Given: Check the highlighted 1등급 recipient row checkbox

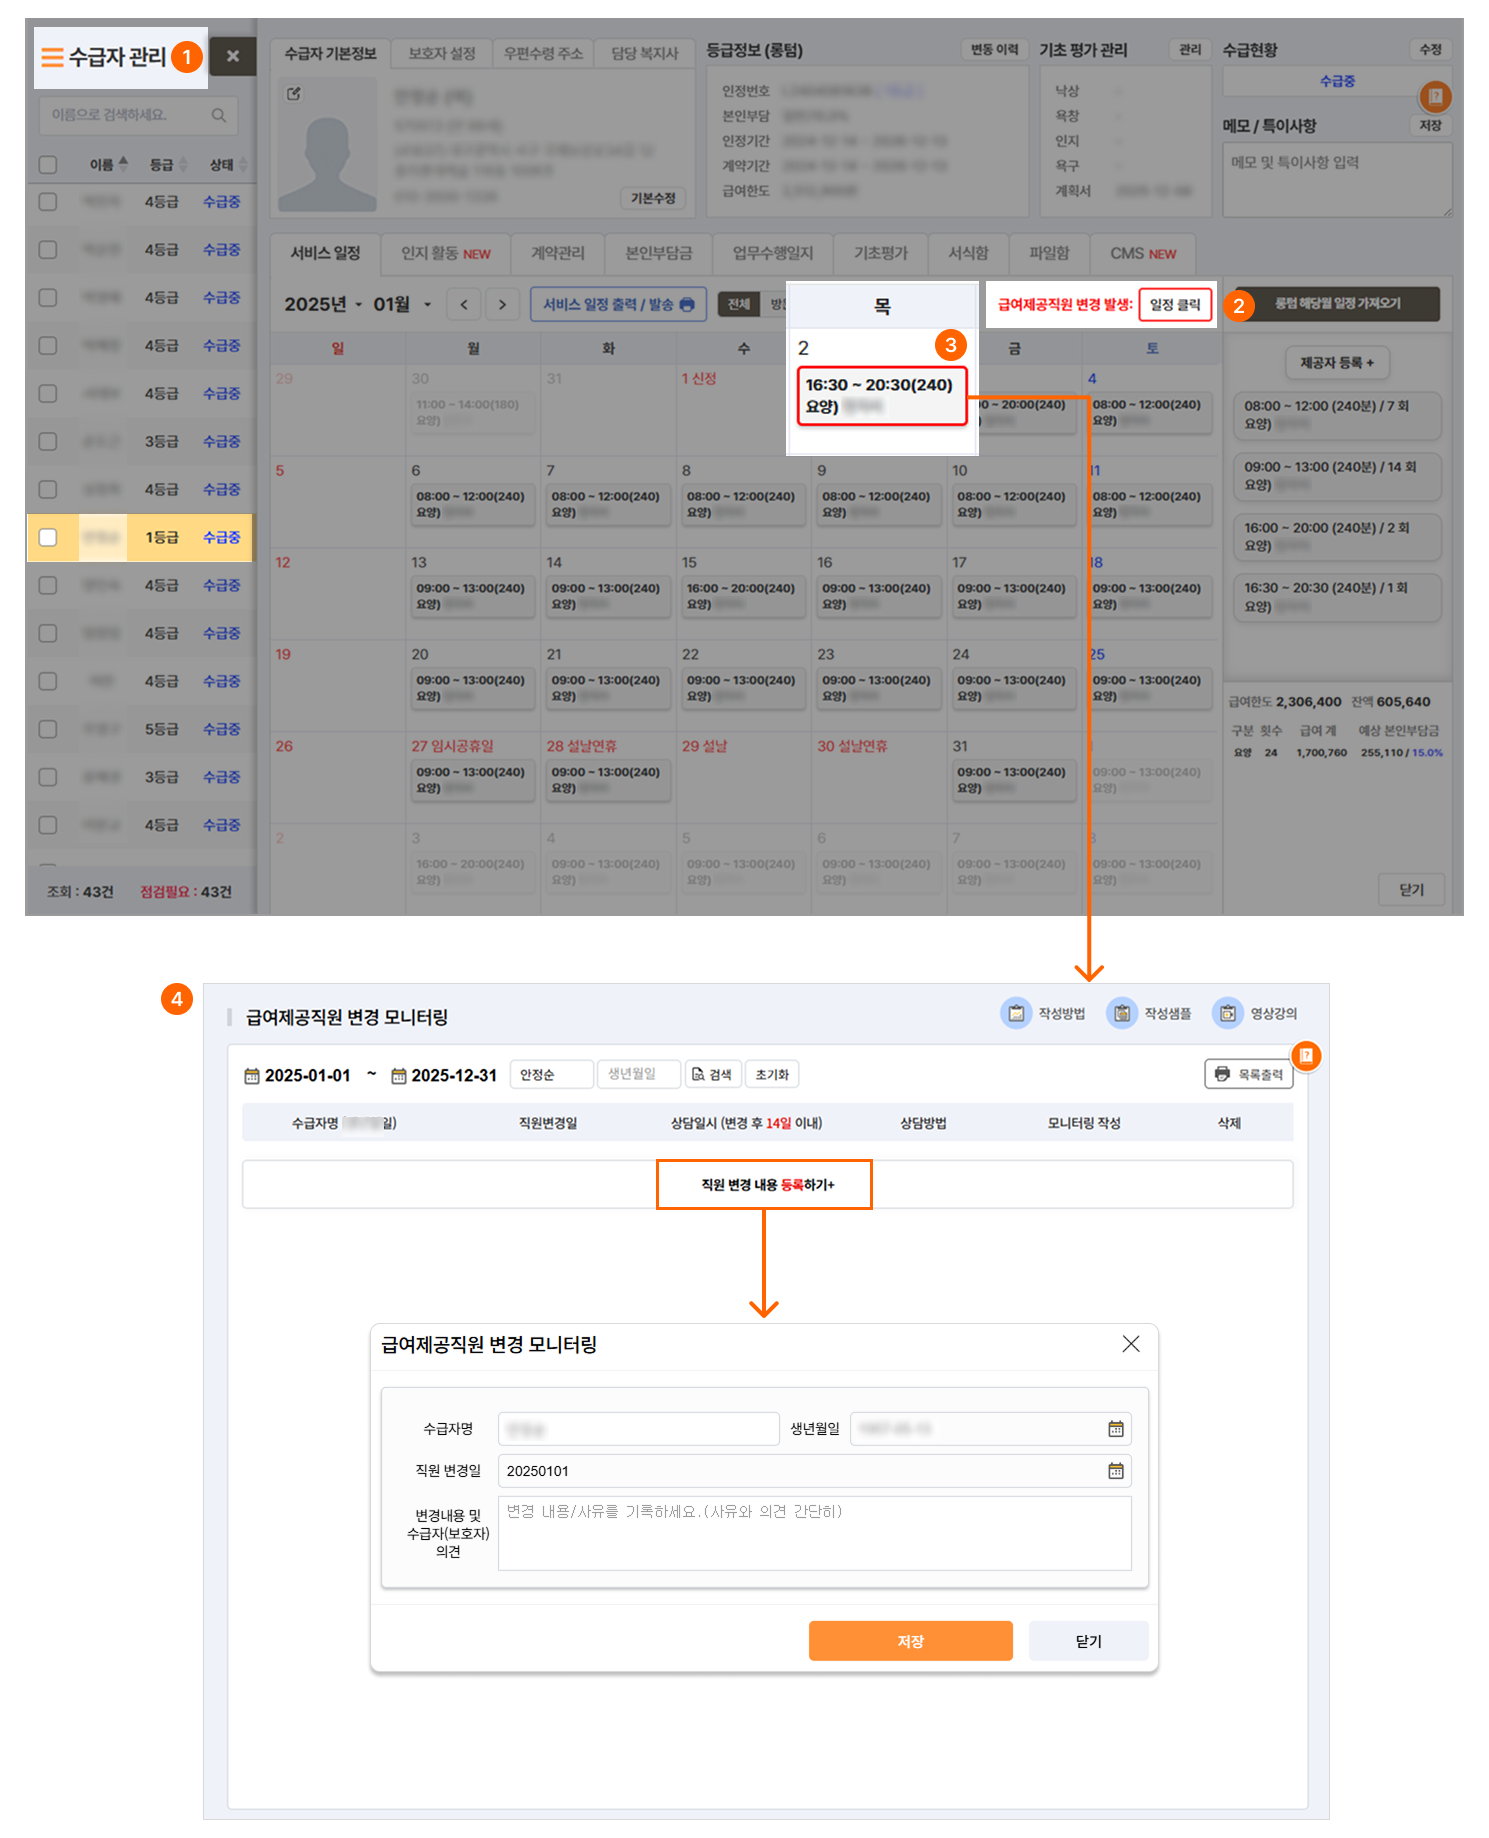Looking at the screenshot, I should pos(48,538).
